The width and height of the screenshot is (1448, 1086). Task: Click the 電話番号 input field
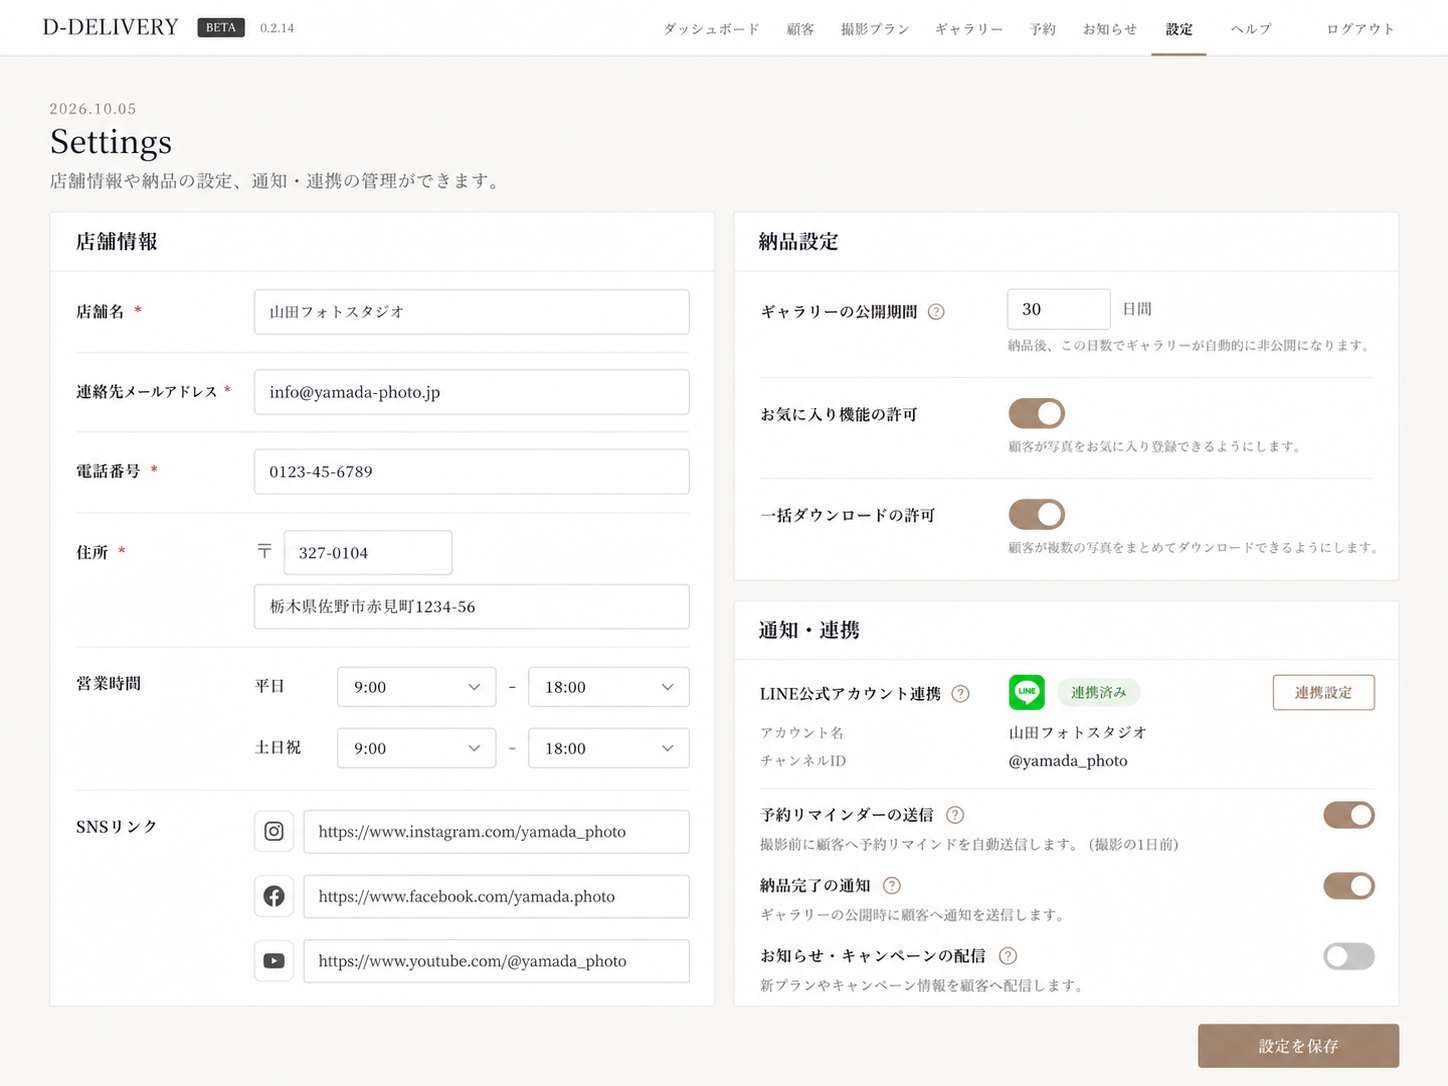tap(471, 472)
